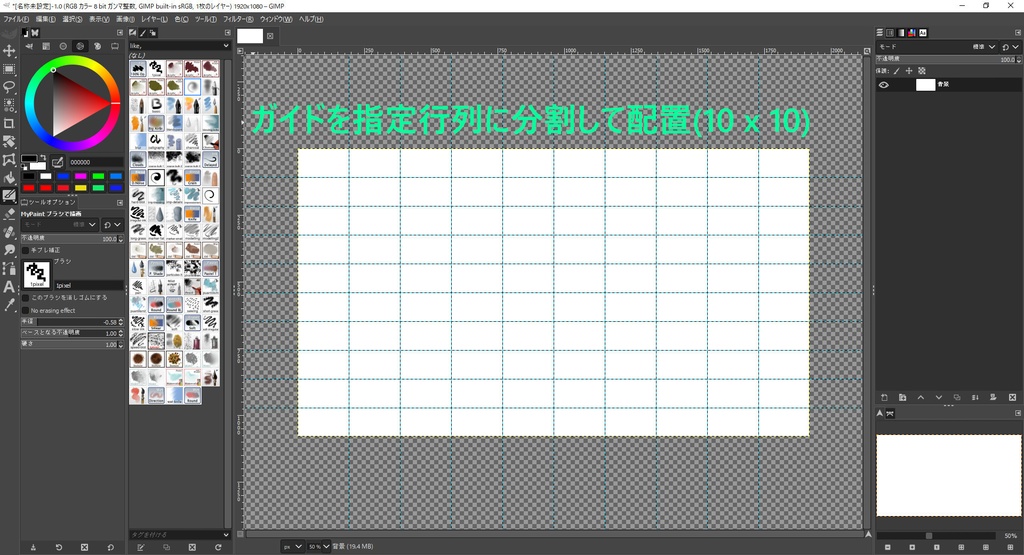Select the Unified Transform tool
The width and height of the screenshot is (1024, 555).
(x=9, y=142)
